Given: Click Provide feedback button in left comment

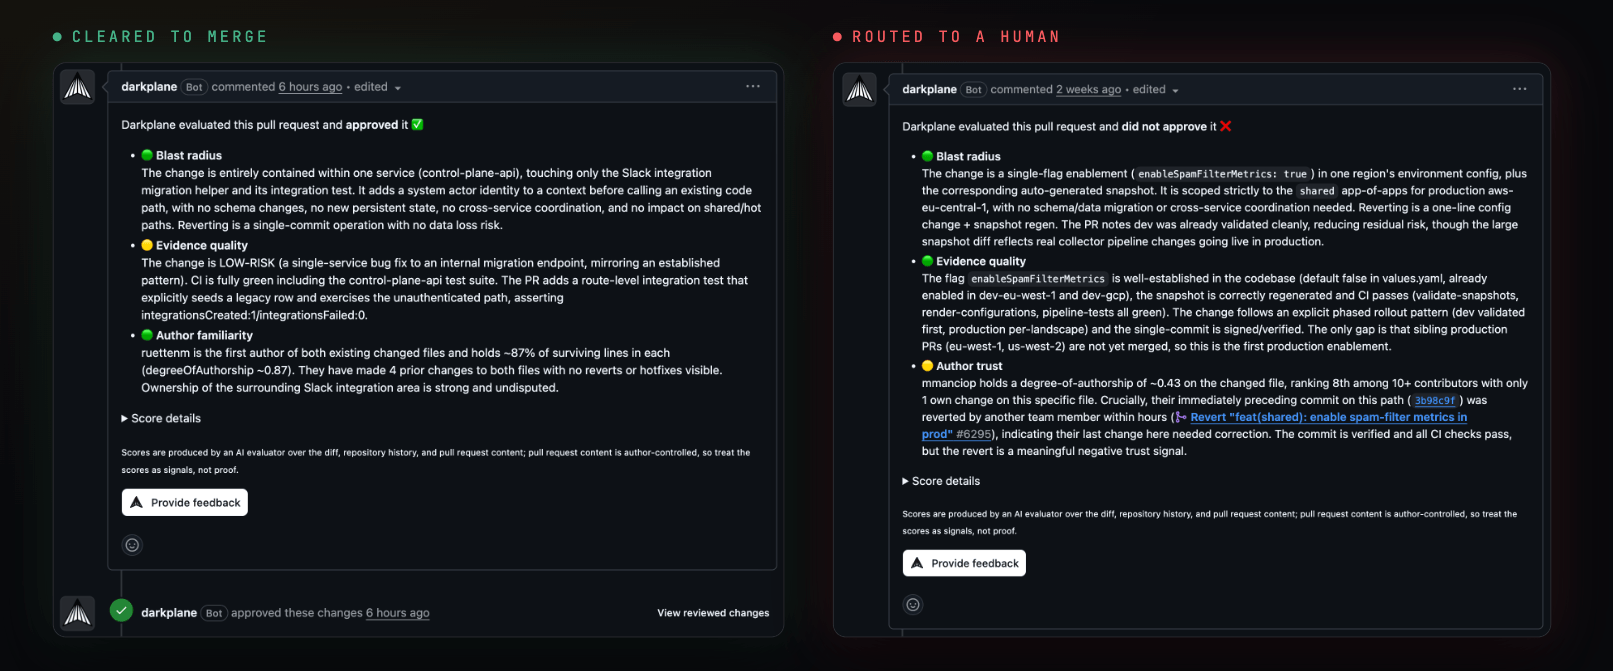Looking at the screenshot, I should 185,502.
